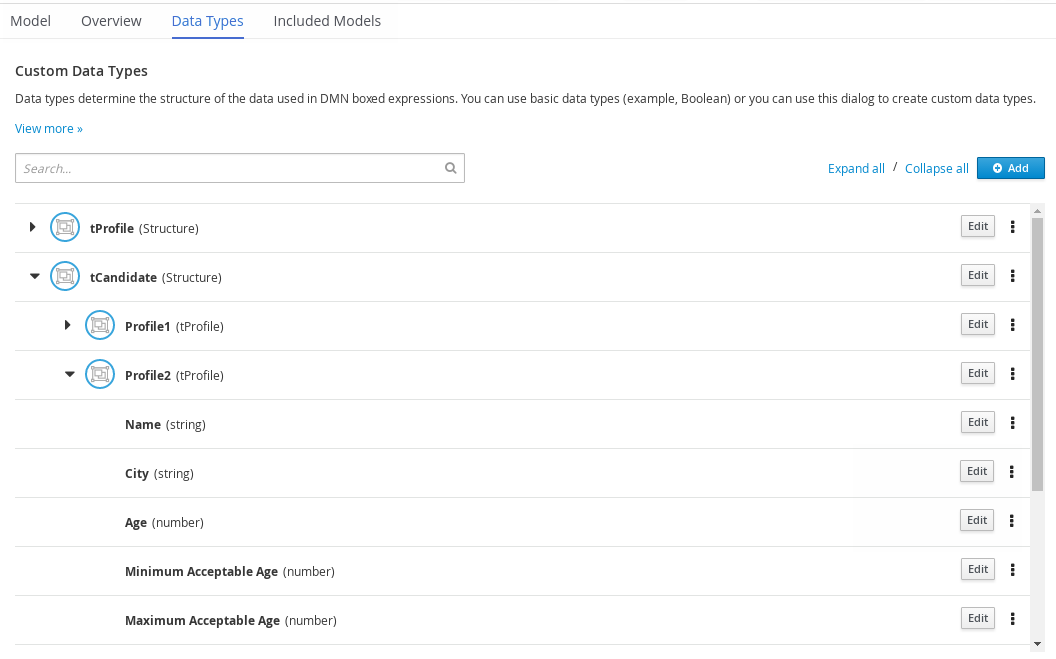Click the search magnifier icon
The width and height of the screenshot is (1056, 659).
450,168
